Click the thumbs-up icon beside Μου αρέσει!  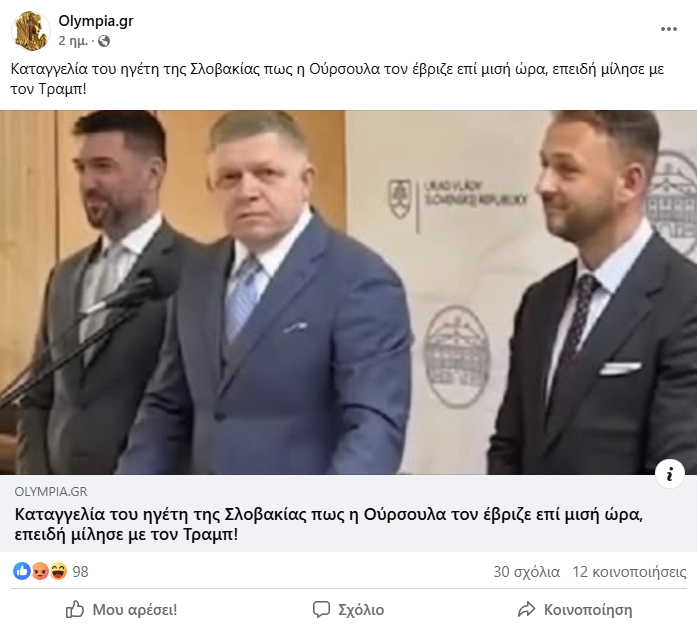pyautogui.click(x=75, y=609)
